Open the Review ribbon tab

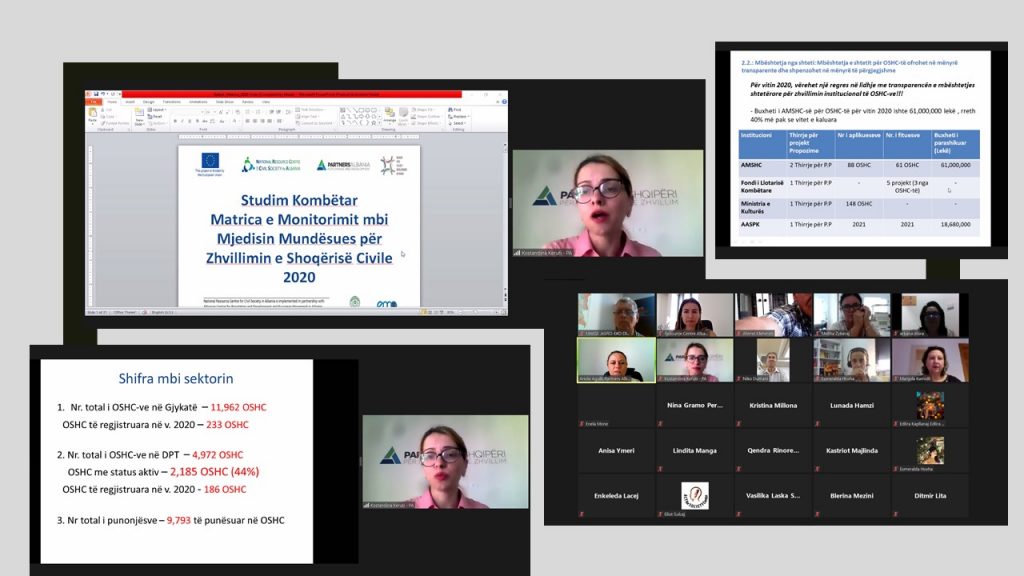pyautogui.click(x=248, y=102)
